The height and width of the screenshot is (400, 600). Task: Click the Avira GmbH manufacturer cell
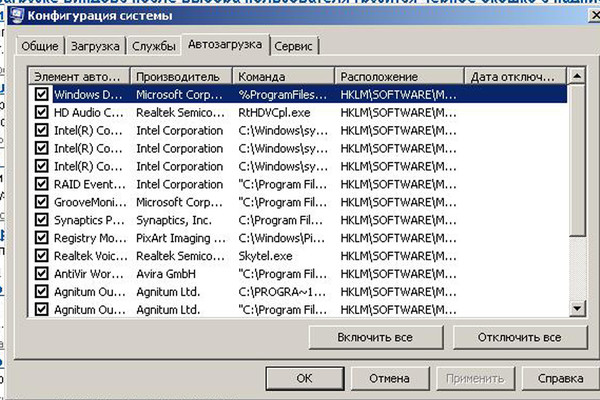click(166, 274)
